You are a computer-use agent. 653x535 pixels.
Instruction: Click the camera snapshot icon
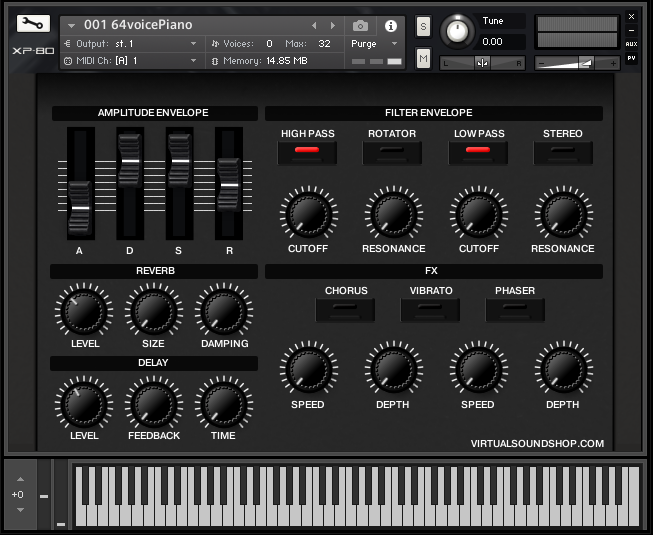[x=360, y=25]
